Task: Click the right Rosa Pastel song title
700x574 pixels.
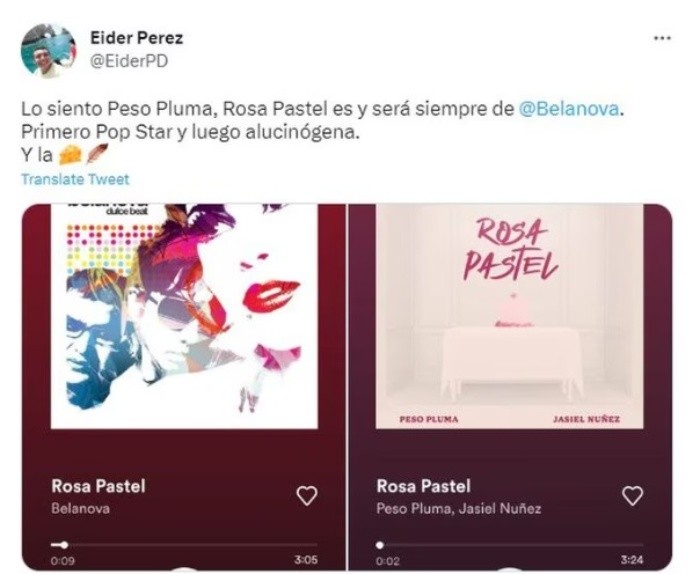Action: point(423,486)
